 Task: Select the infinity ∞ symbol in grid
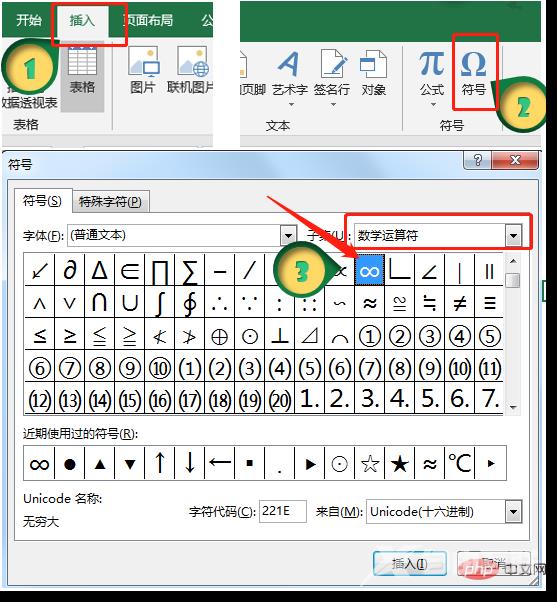click(370, 271)
